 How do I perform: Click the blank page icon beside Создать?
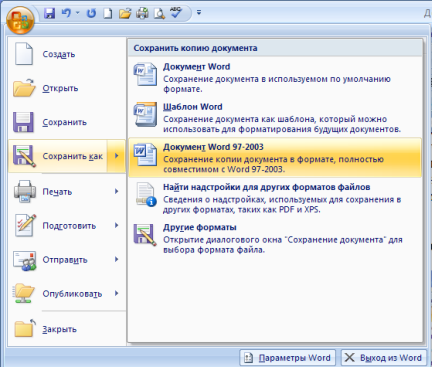click(24, 54)
